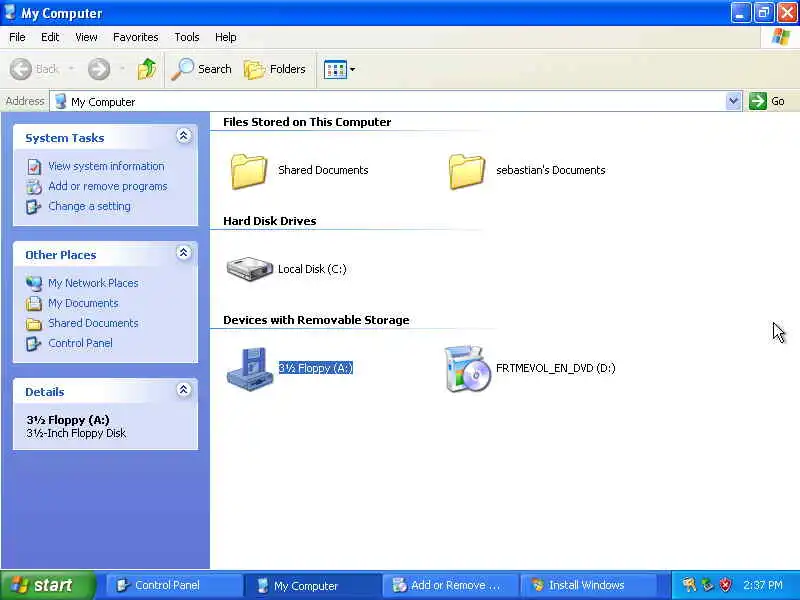This screenshot has height=600, width=800.
Task: Toggle the Folders pane
Action: point(275,69)
